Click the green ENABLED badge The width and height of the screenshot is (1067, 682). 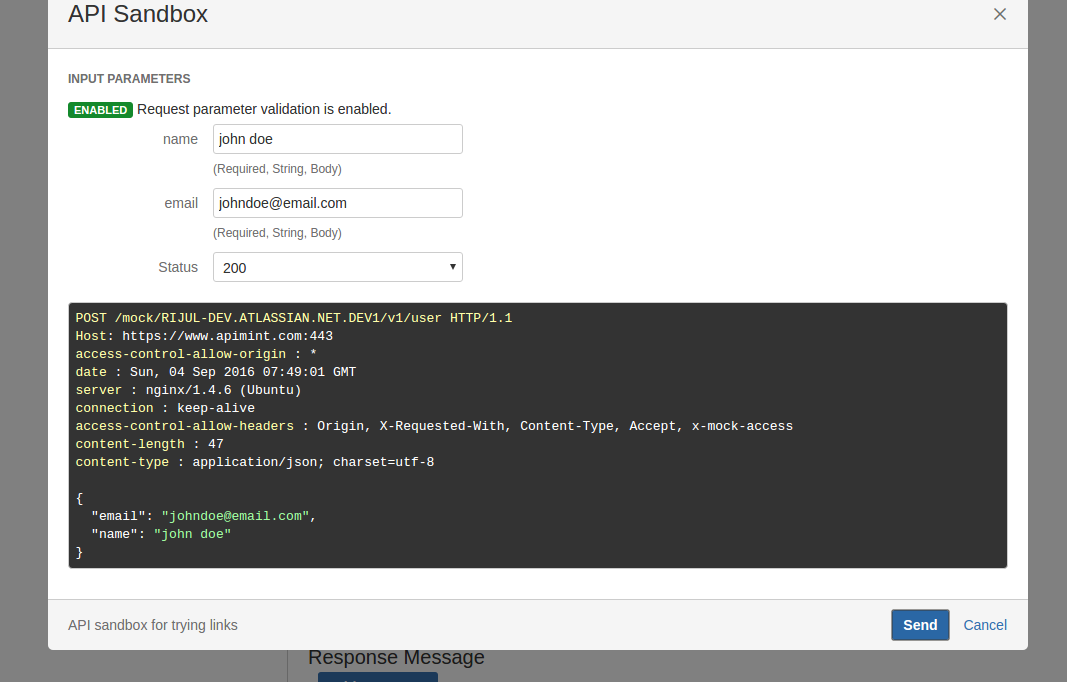[x=100, y=110]
